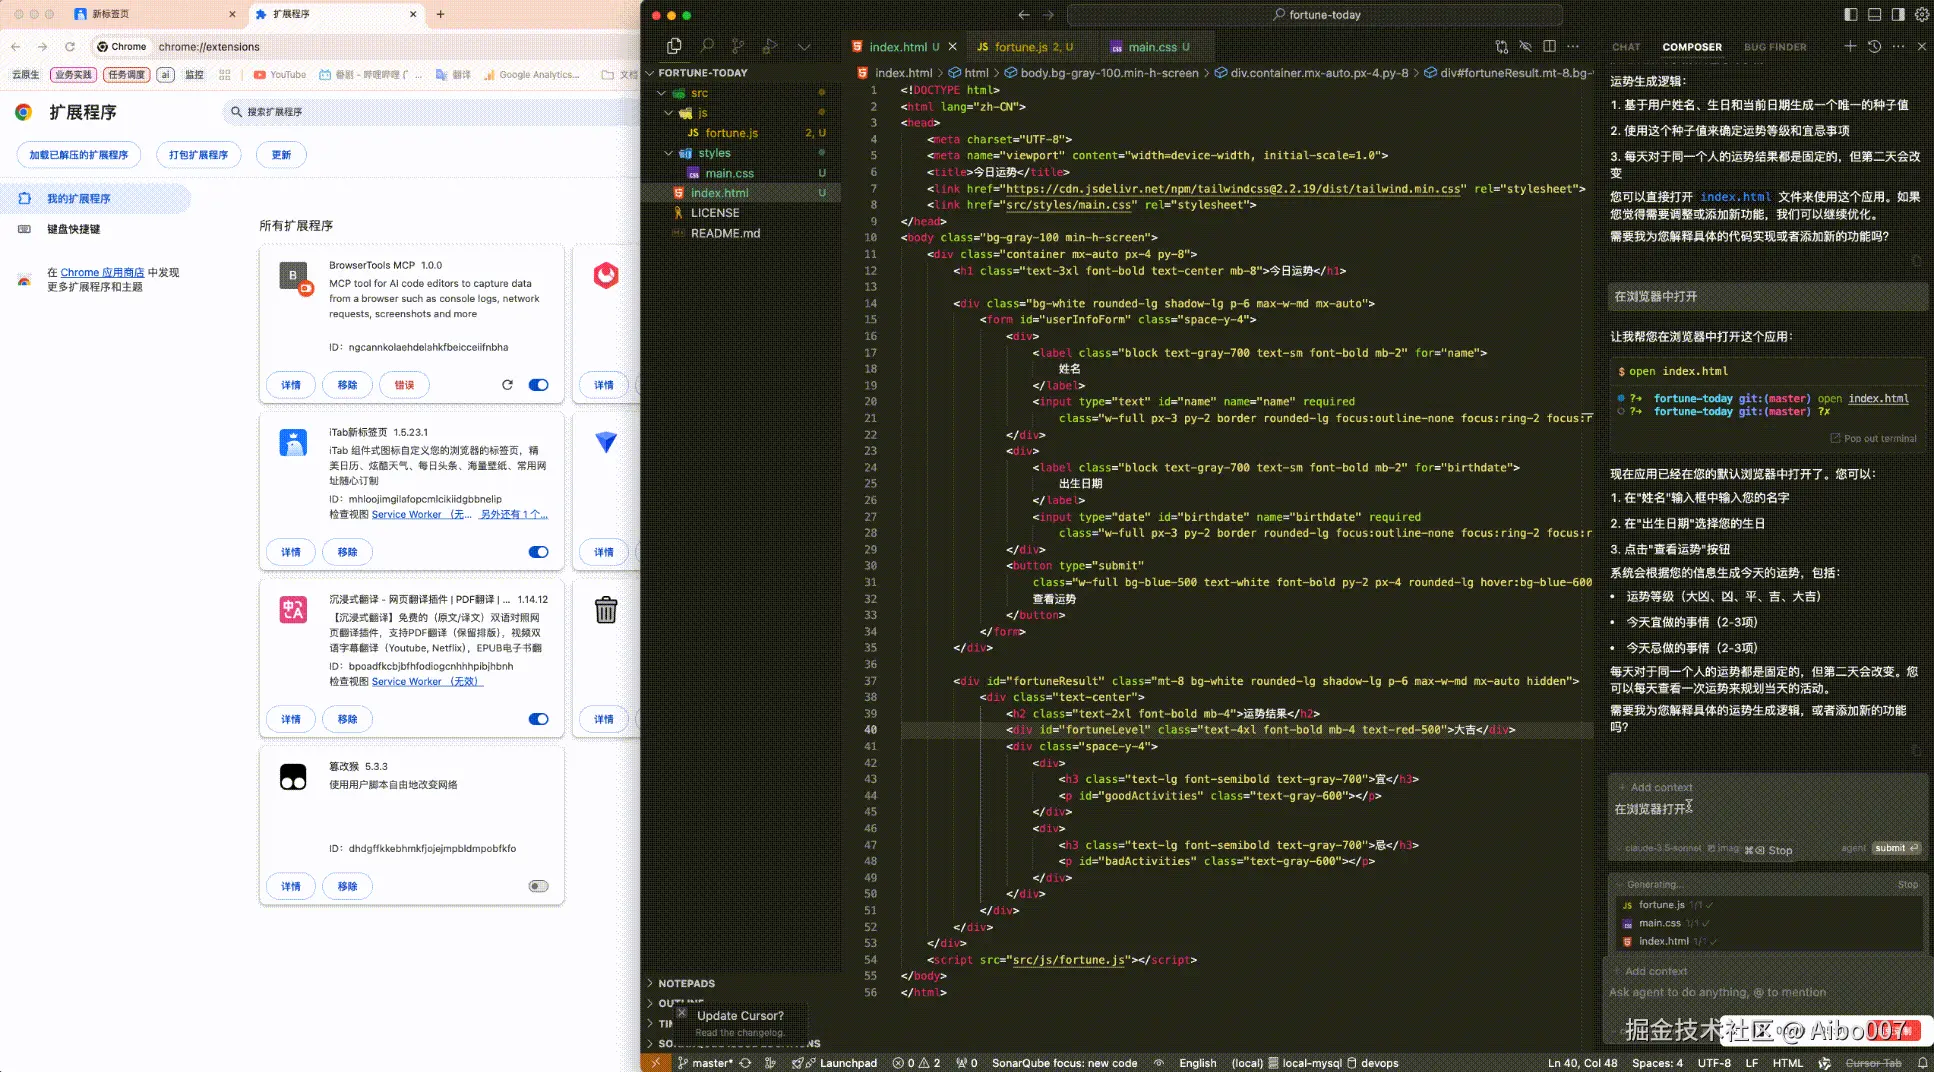Switch to the main.css editor tab
1934x1072 pixels.
(x=1152, y=47)
